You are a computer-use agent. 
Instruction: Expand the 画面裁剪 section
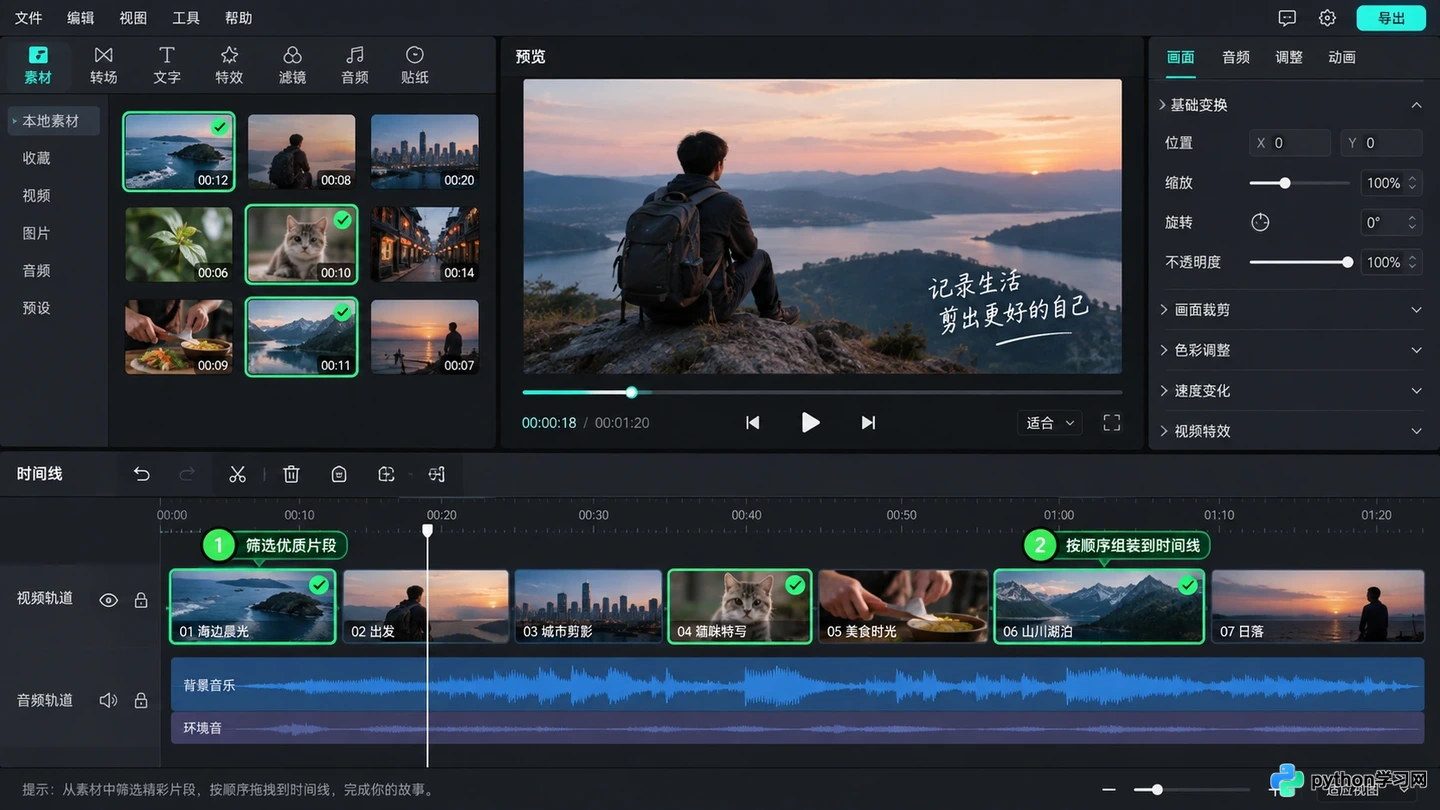pyautogui.click(x=1290, y=310)
